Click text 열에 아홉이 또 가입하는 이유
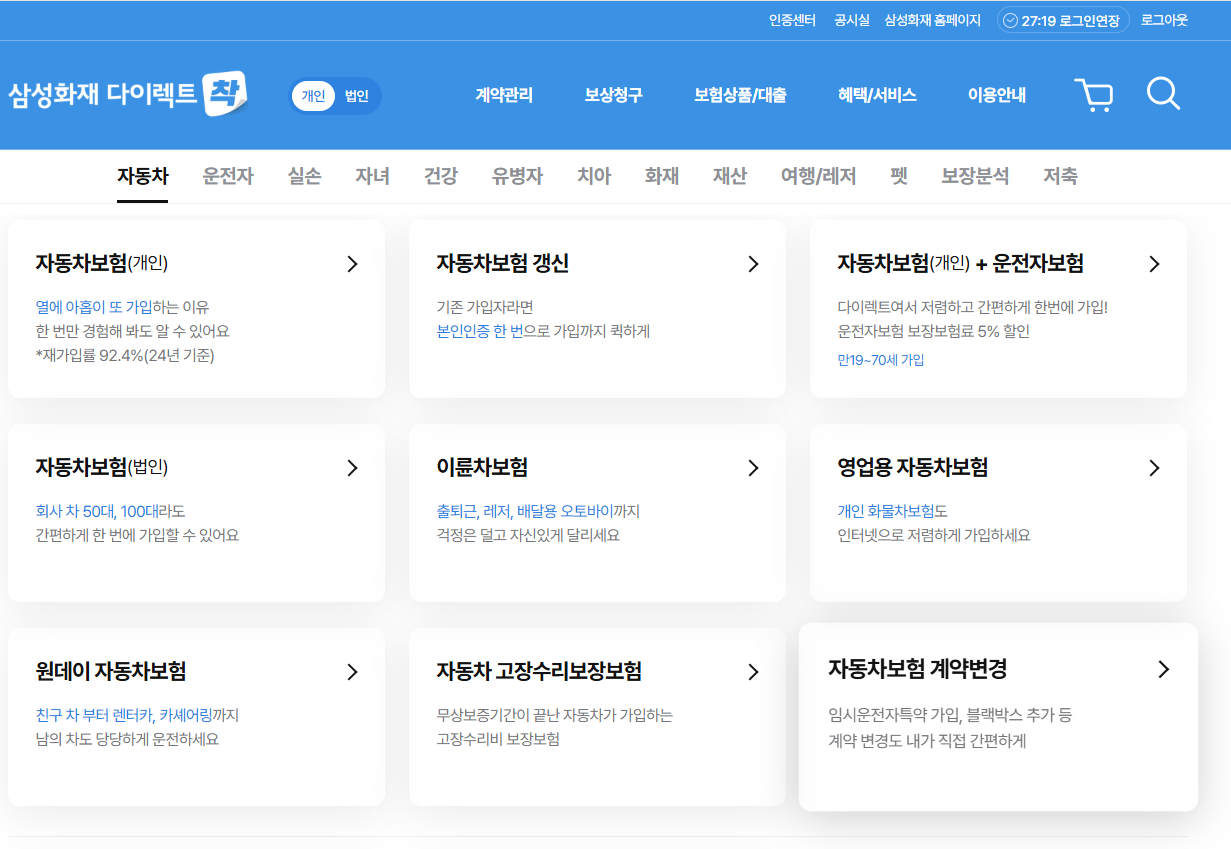 pyautogui.click(x=122, y=307)
